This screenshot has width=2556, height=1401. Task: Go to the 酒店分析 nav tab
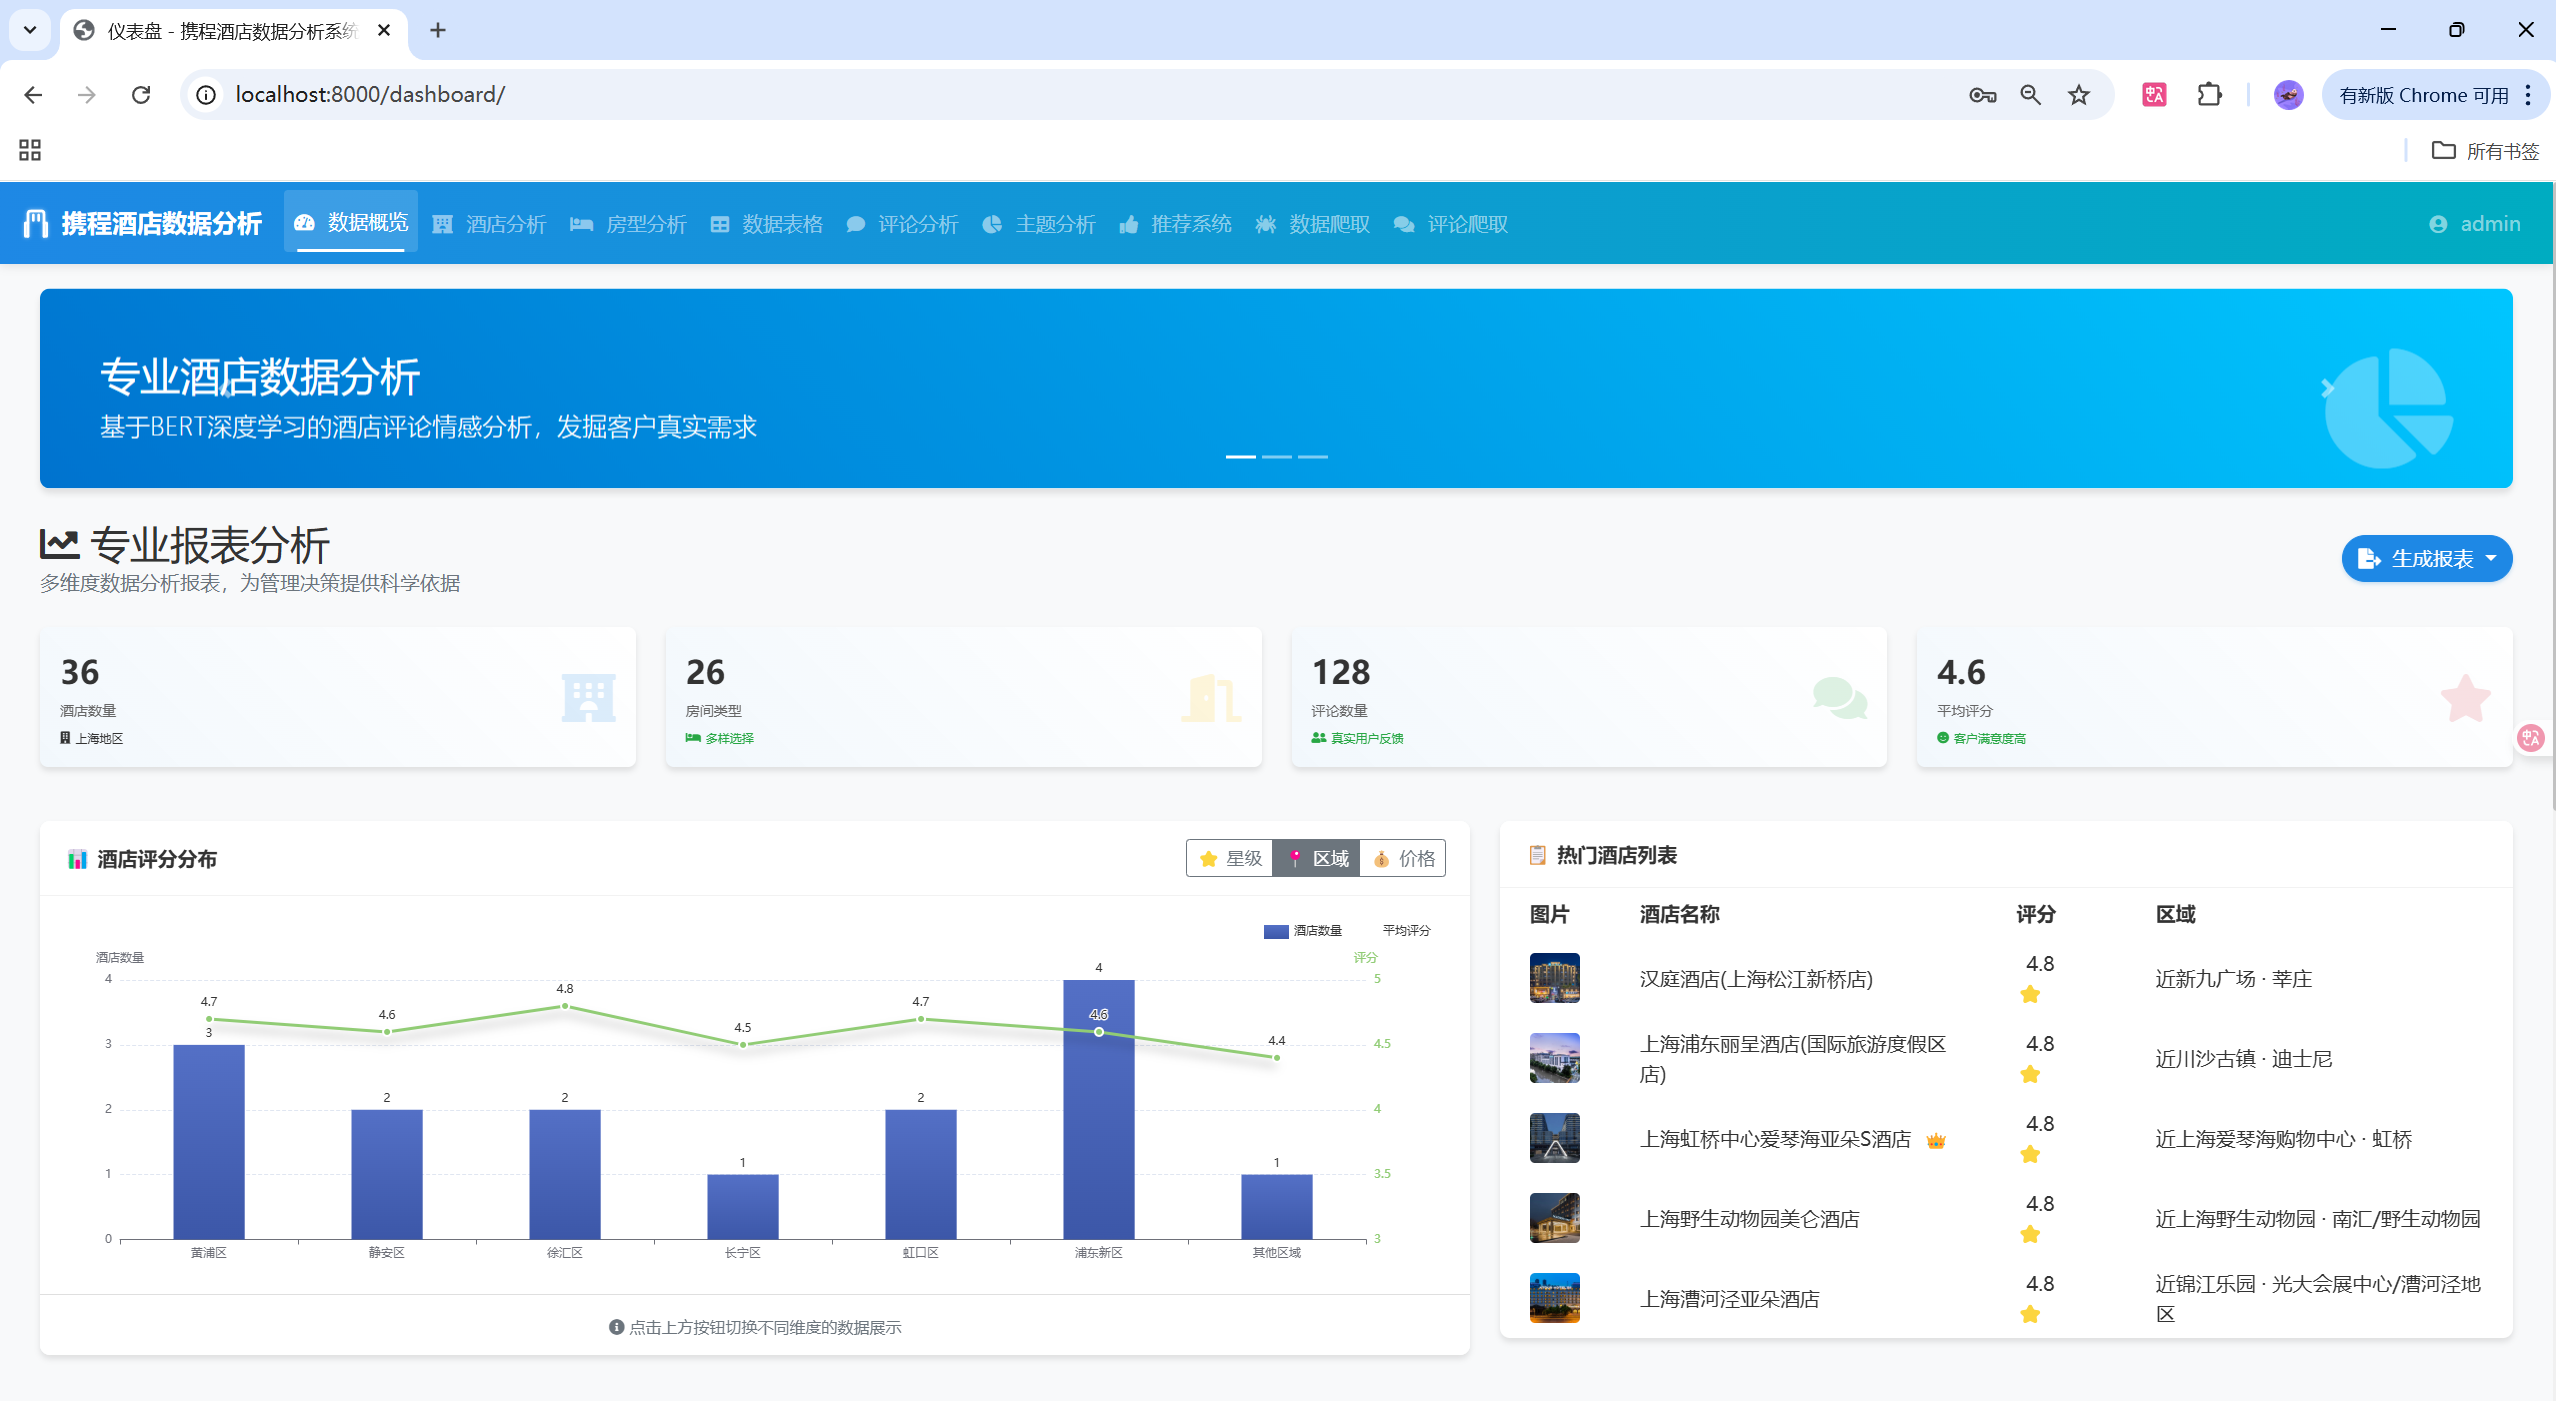489,224
